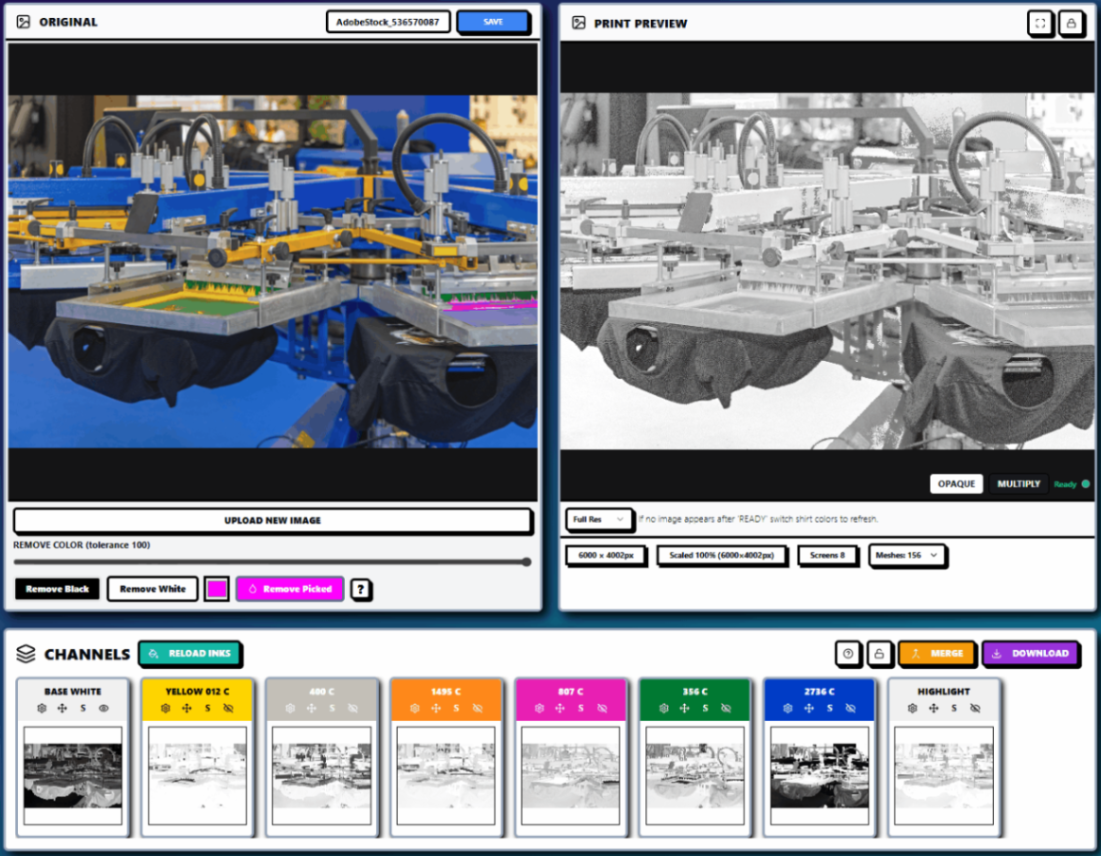Click the AdobeStock filename input field
This screenshot has width=1101, height=856.
(387, 22)
